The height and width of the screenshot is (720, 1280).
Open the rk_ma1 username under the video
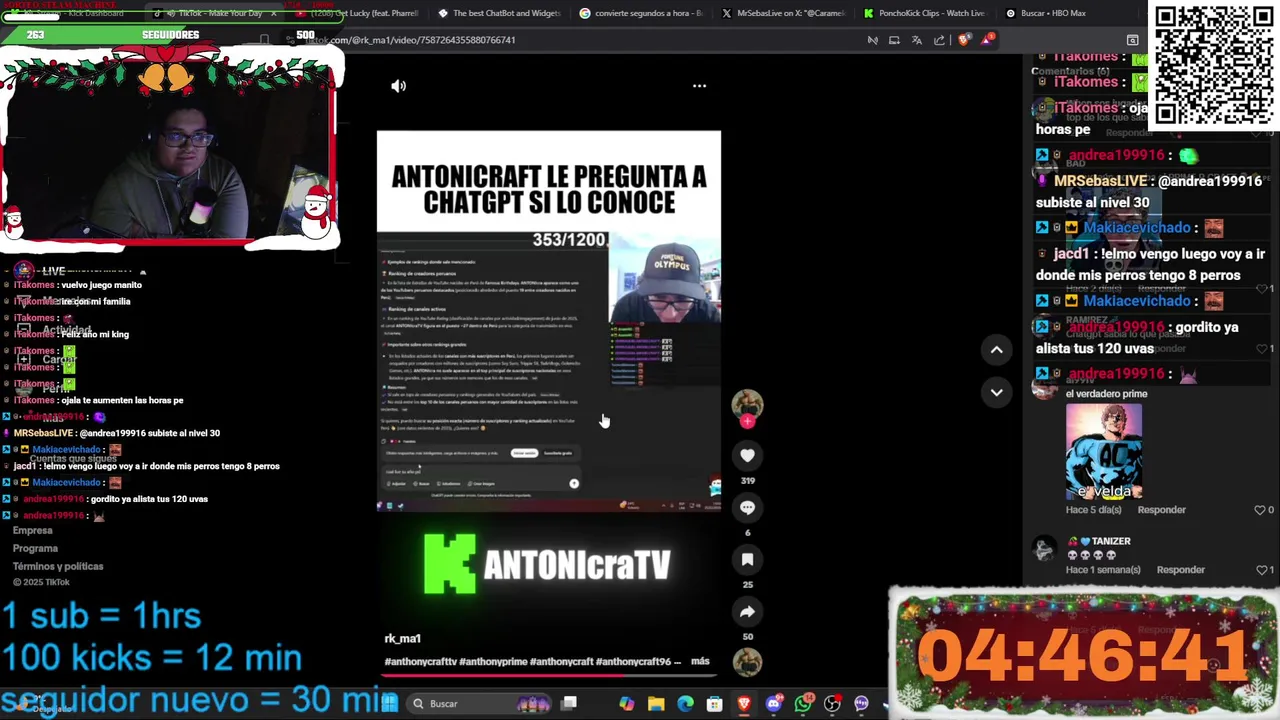point(403,638)
